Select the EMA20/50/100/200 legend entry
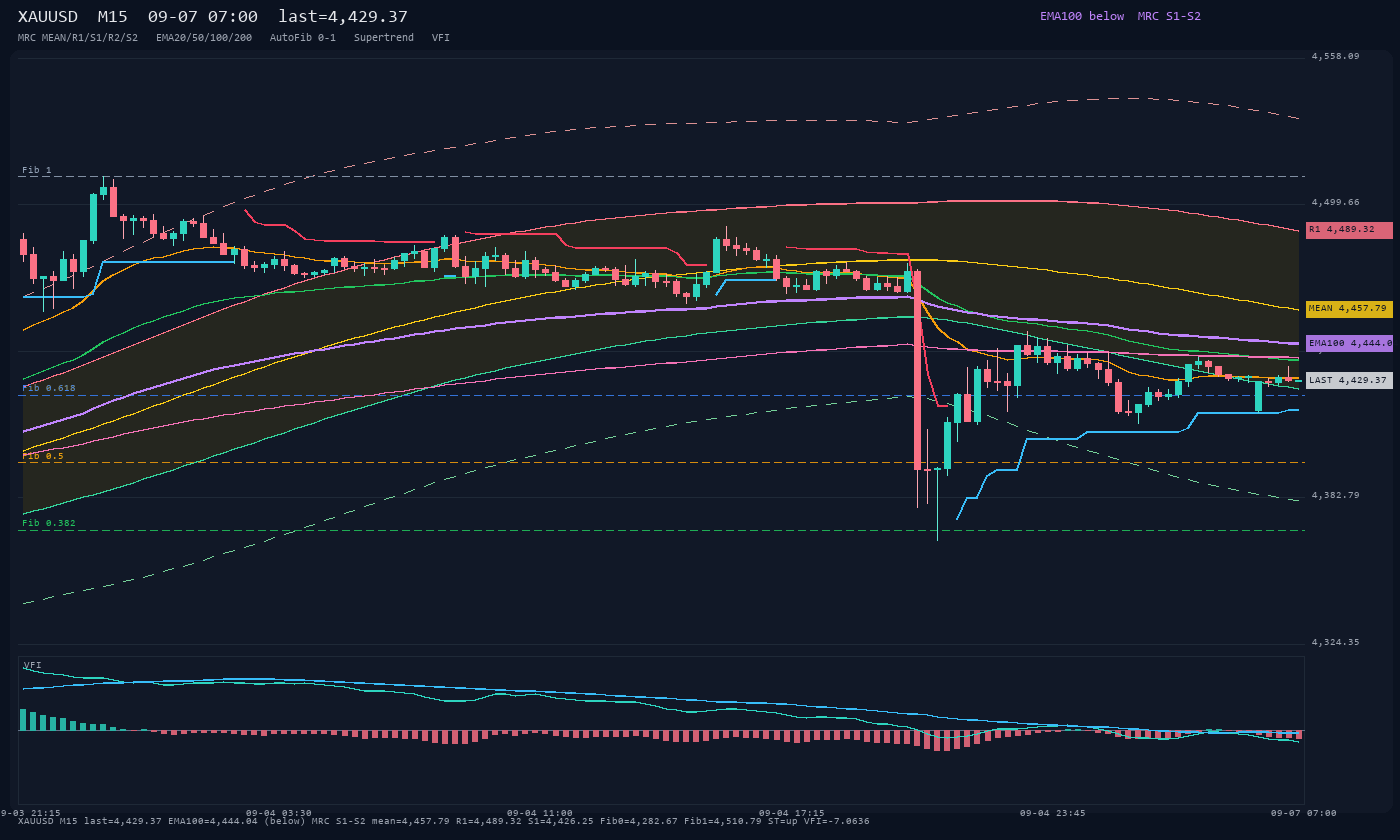The width and height of the screenshot is (1400, 840). pyautogui.click(x=204, y=37)
